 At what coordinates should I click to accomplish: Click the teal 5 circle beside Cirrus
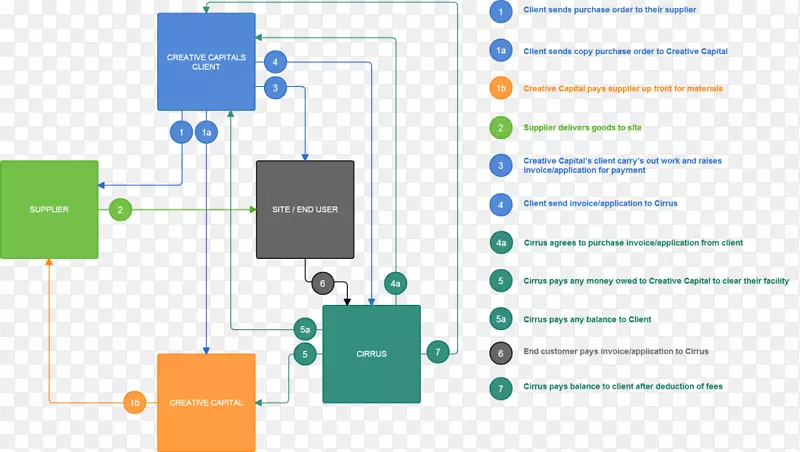coord(305,354)
